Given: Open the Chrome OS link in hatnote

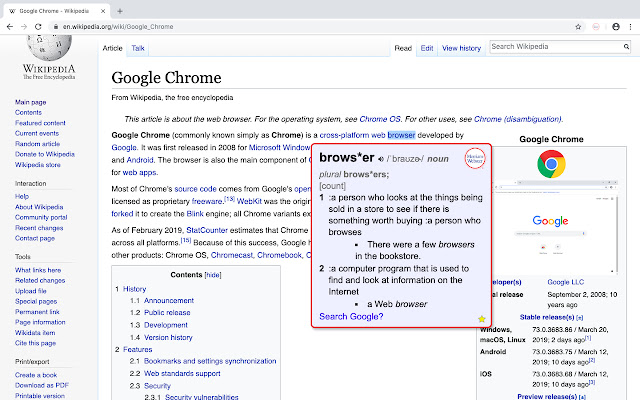Looking at the screenshot, I should pos(380,119).
